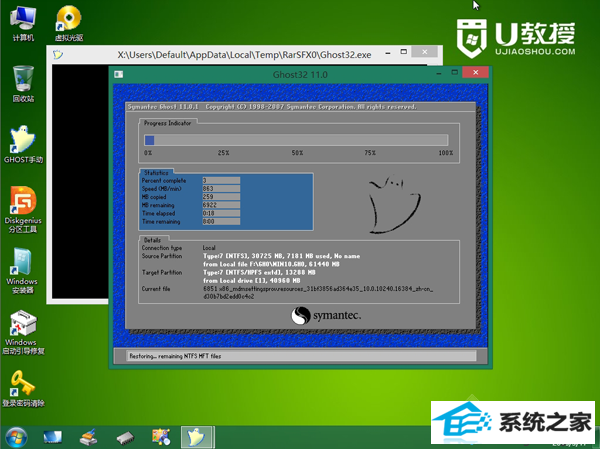Open the 登录密码清除 key icon
This screenshot has height=449, width=600.
23,388
